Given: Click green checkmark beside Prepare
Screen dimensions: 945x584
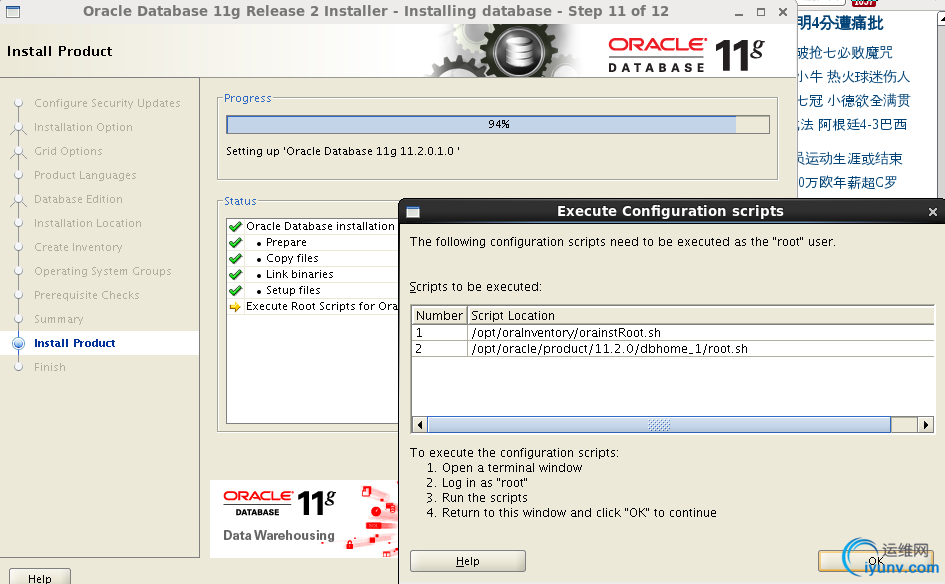Looking at the screenshot, I should click(x=236, y=243).
